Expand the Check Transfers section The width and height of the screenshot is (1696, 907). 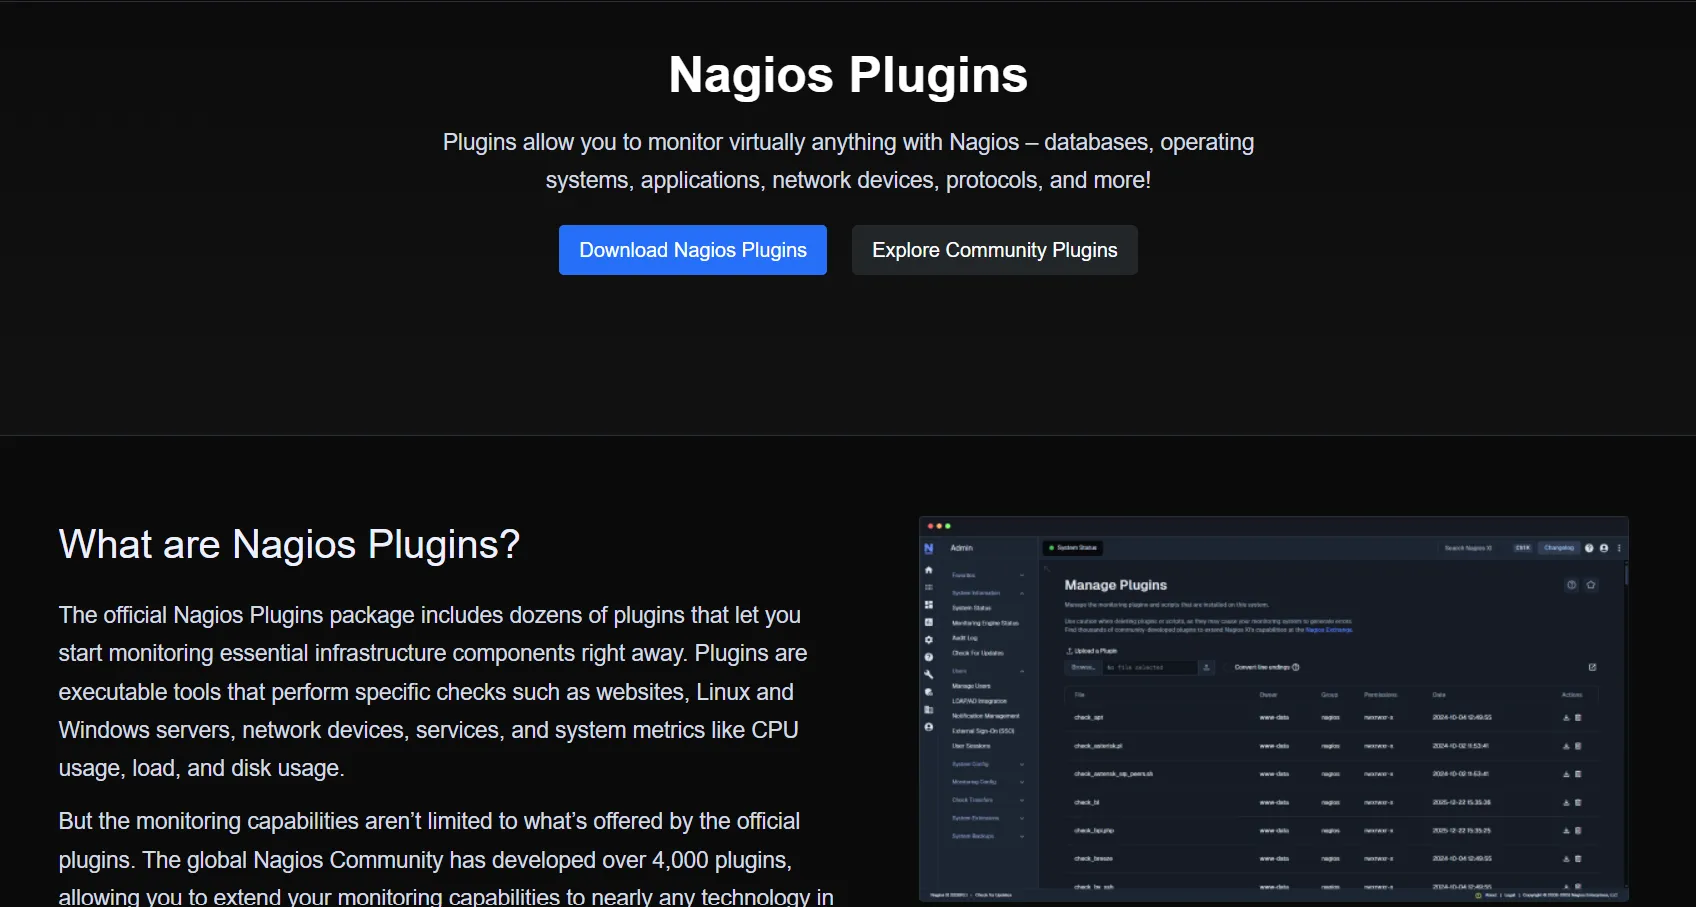[987, 800]
